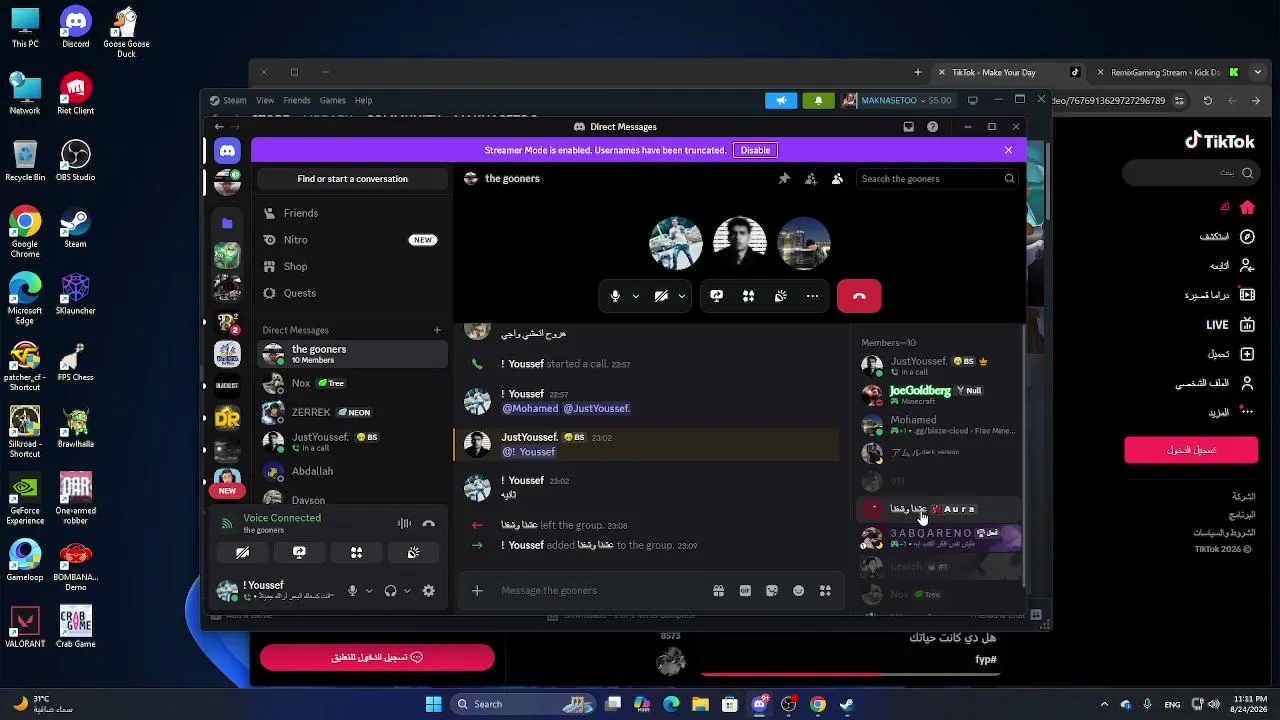Open Friends in the Discord sidebar
The height and width of the screenshot is (720, 1280).
(351, 213)
